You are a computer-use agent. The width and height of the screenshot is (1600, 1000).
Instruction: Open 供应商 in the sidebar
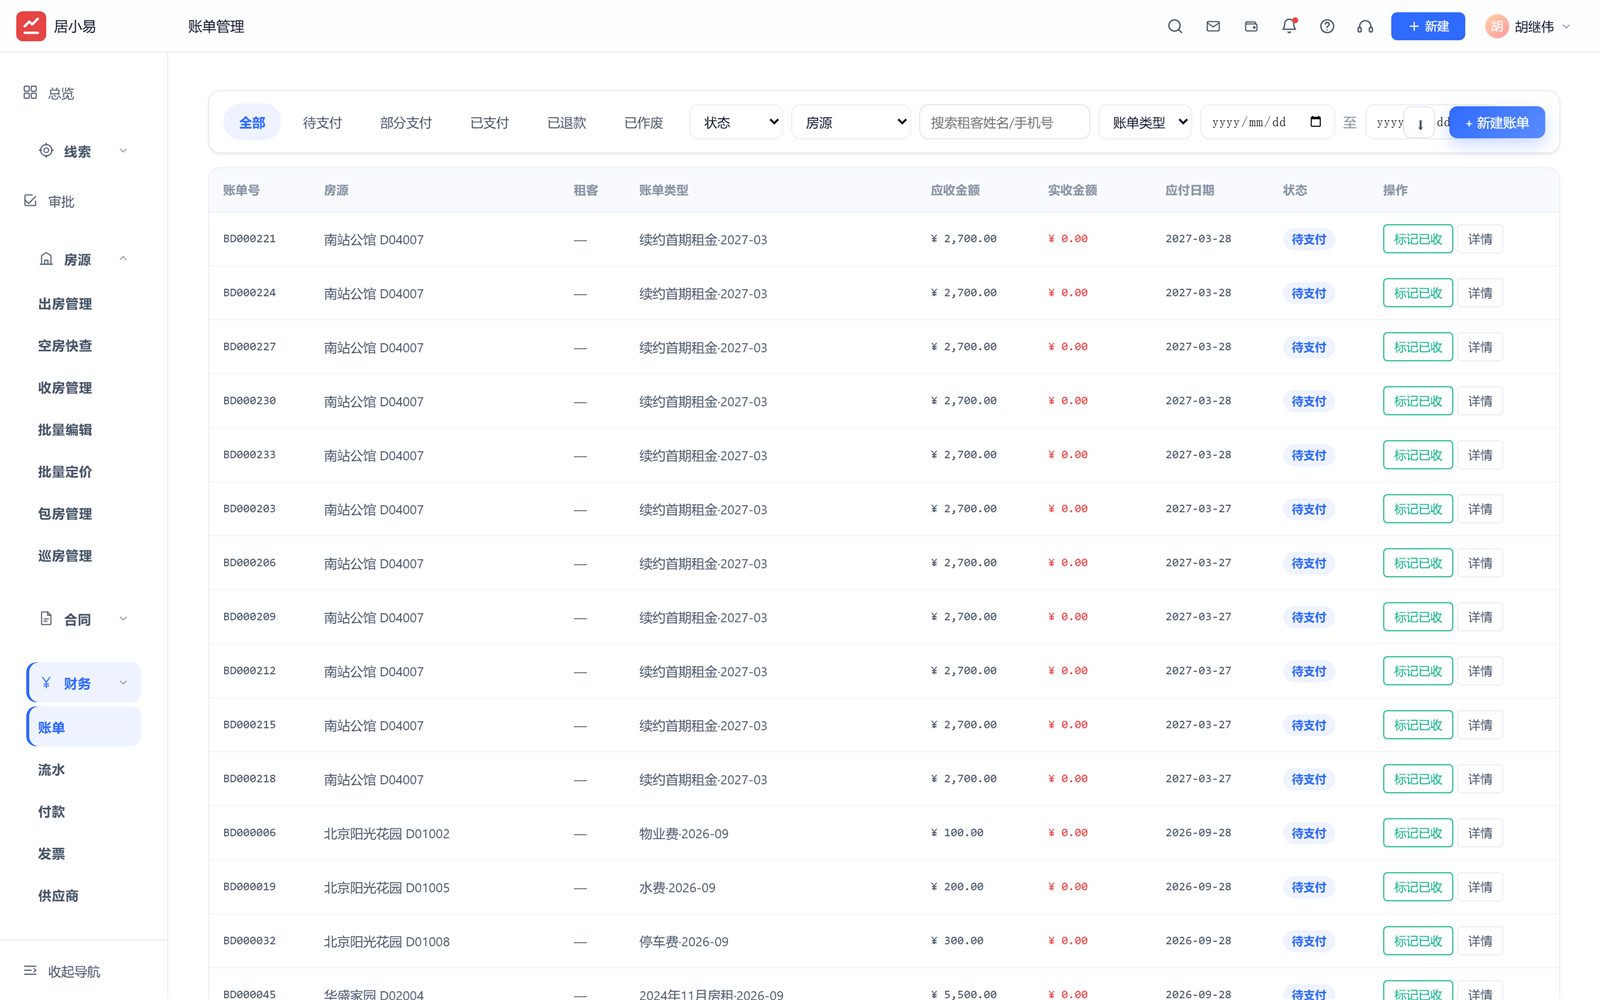coord(58,896)
